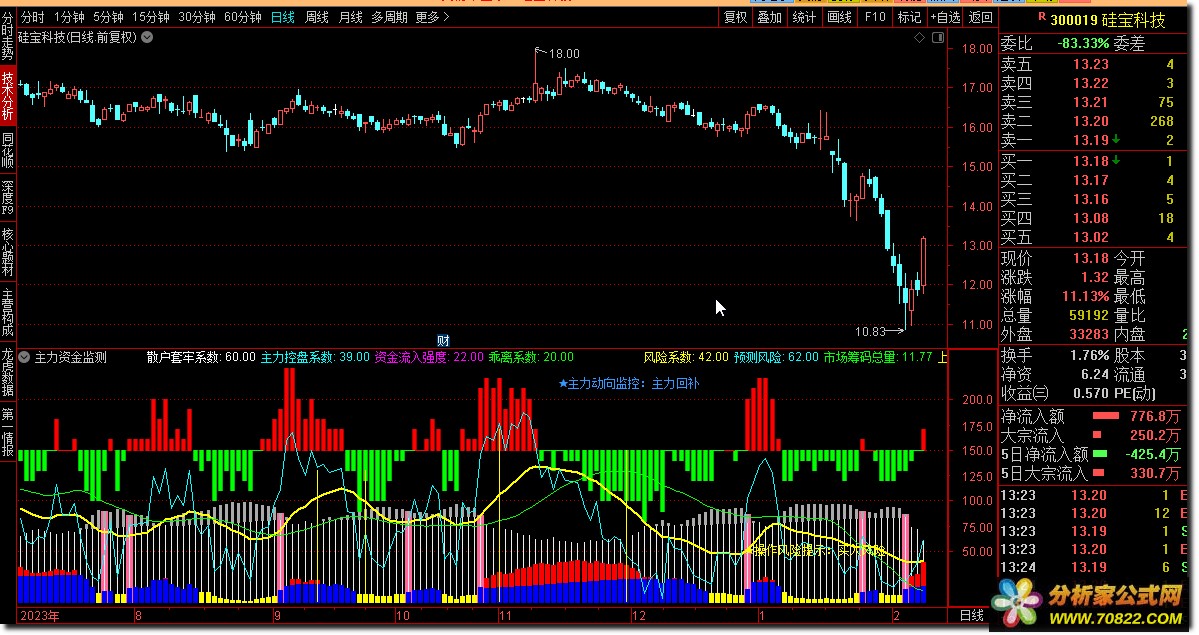Select the 1分钟 period tab
The height and width of the screenshot is (635, 1199).
pyautogui.click(x=69, y=17)
